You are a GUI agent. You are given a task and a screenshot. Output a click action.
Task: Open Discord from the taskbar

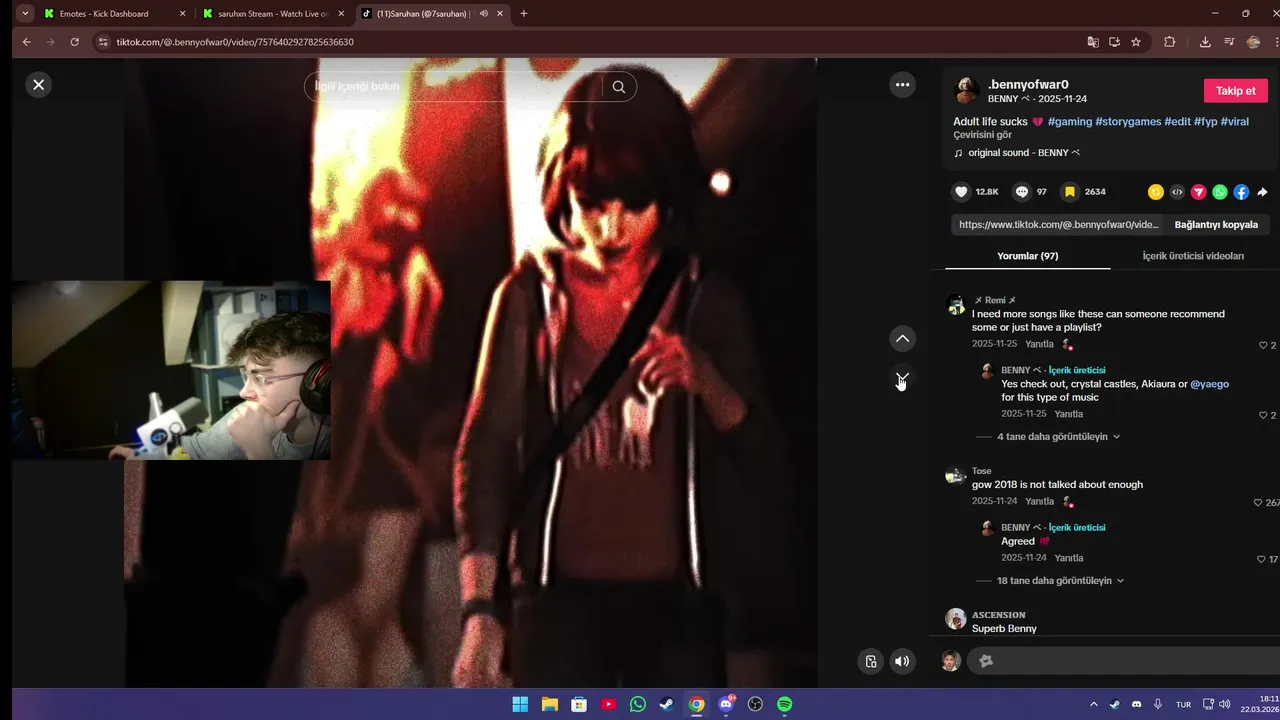(726, 704)
